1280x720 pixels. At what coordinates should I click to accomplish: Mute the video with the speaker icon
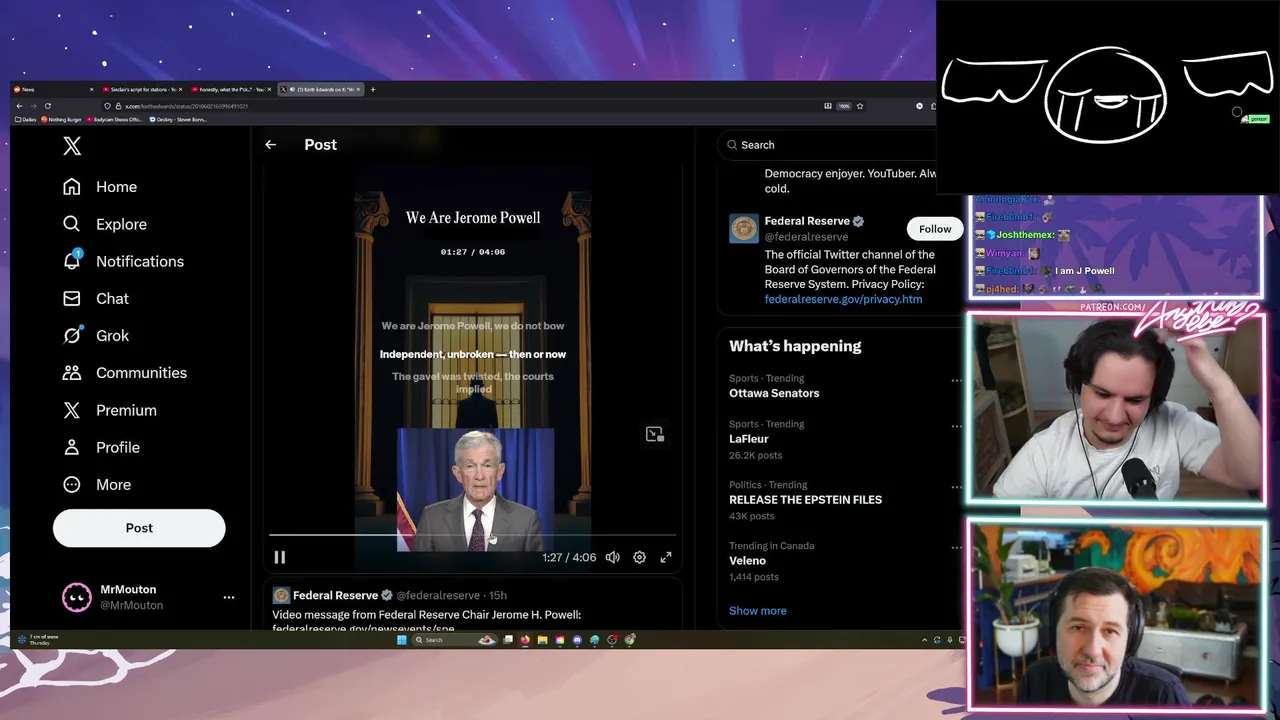tap(612, 557)
